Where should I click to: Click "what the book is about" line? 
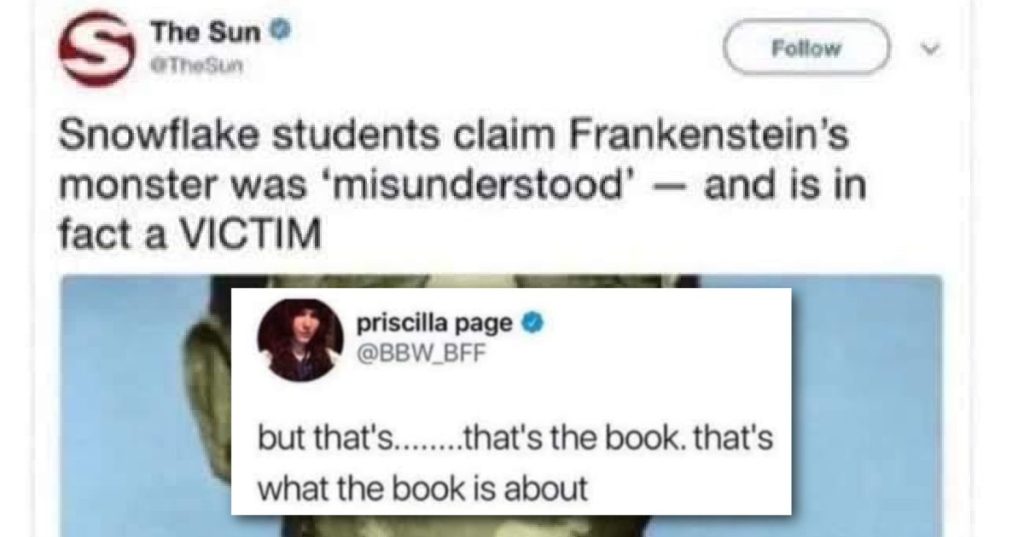(x=423, y=488)
